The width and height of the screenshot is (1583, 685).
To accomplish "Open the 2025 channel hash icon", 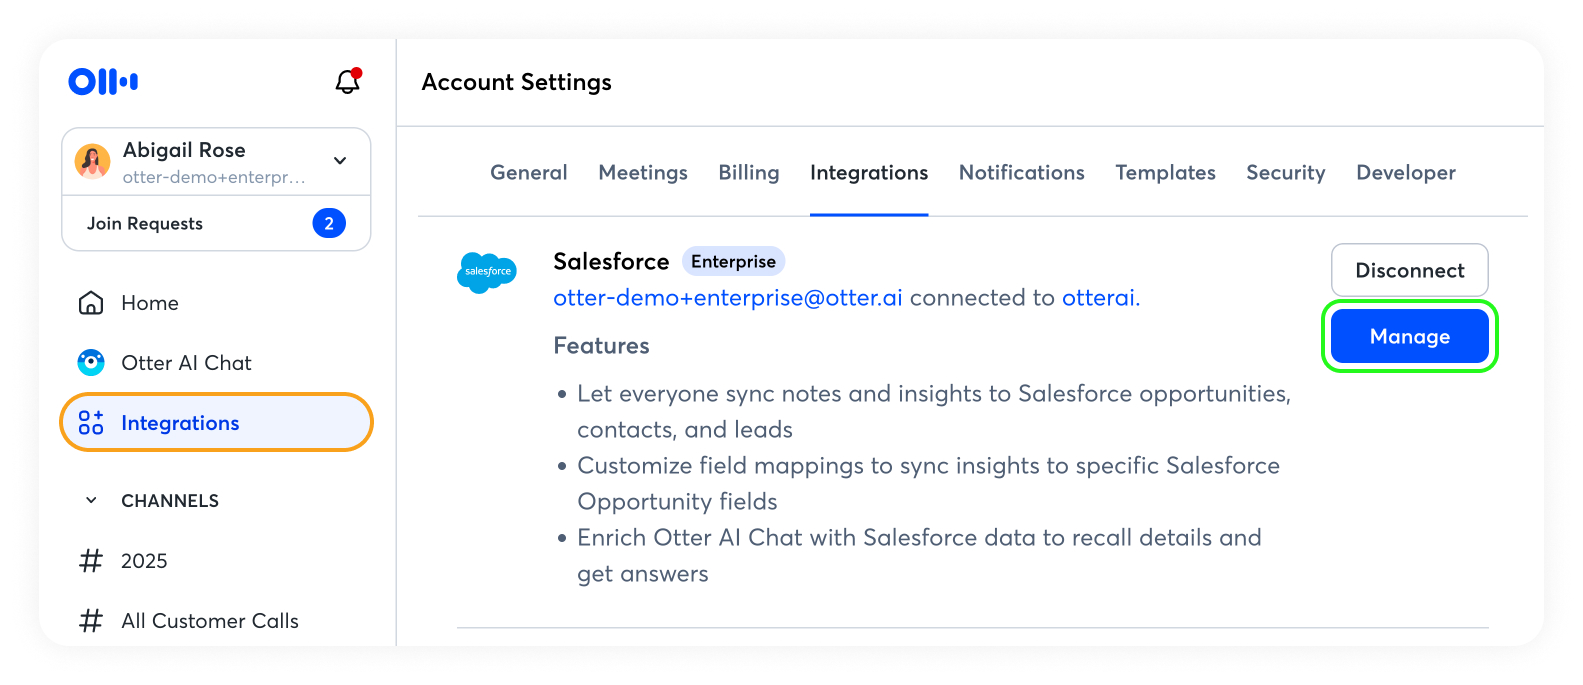I will point(91,561).
